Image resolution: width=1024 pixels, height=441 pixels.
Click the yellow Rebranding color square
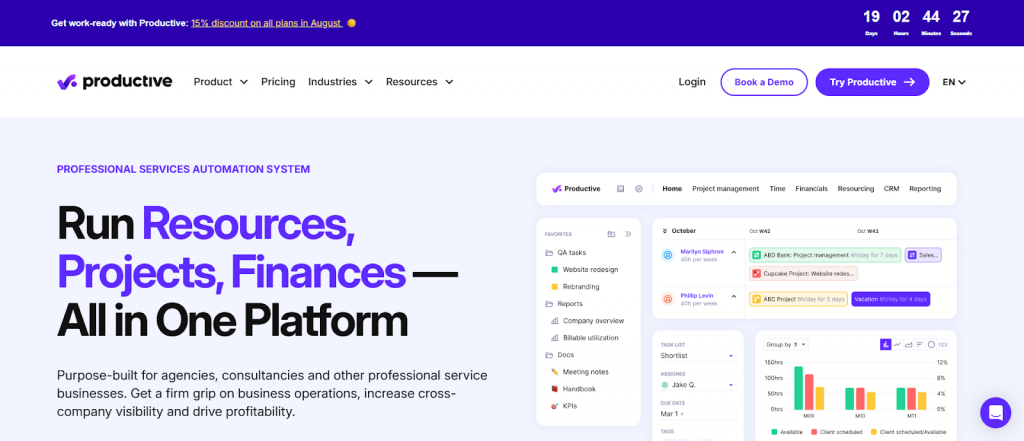tap(554, 287)
